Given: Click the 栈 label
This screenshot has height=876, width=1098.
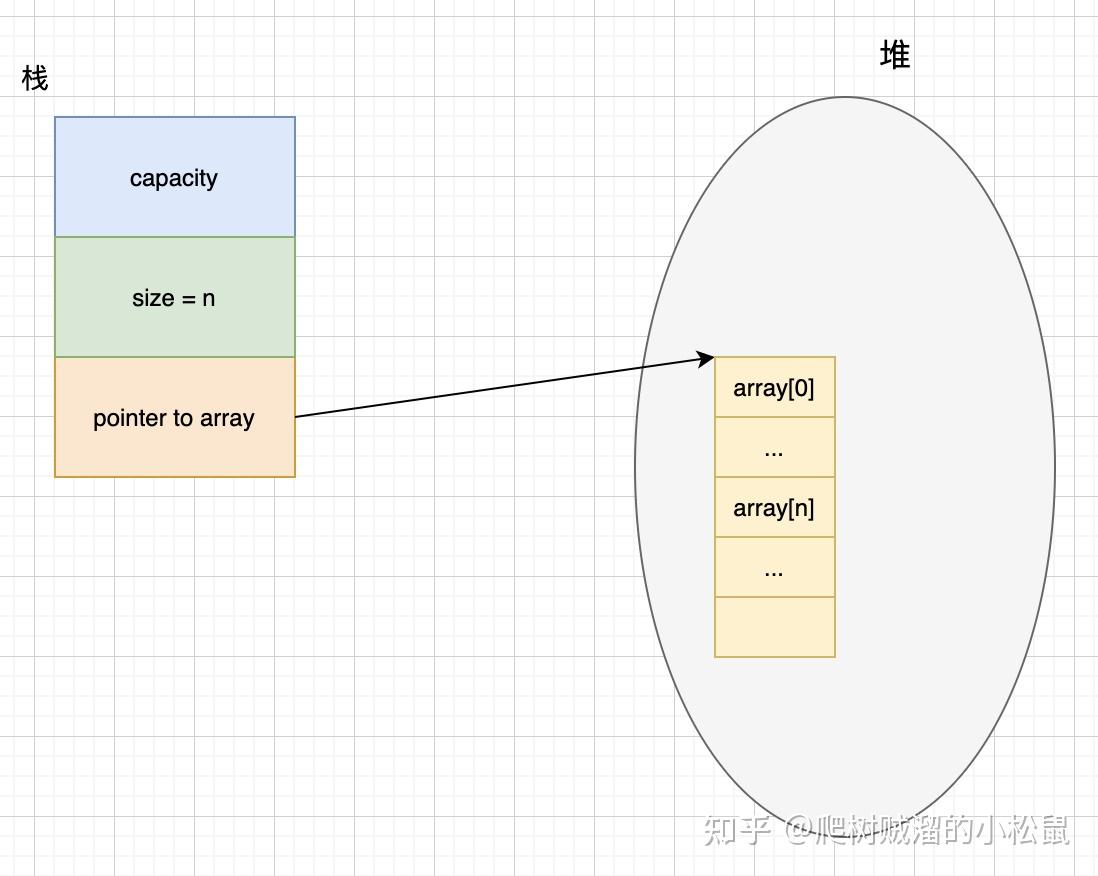Looking at the screenshot, I should coord(34,78).
